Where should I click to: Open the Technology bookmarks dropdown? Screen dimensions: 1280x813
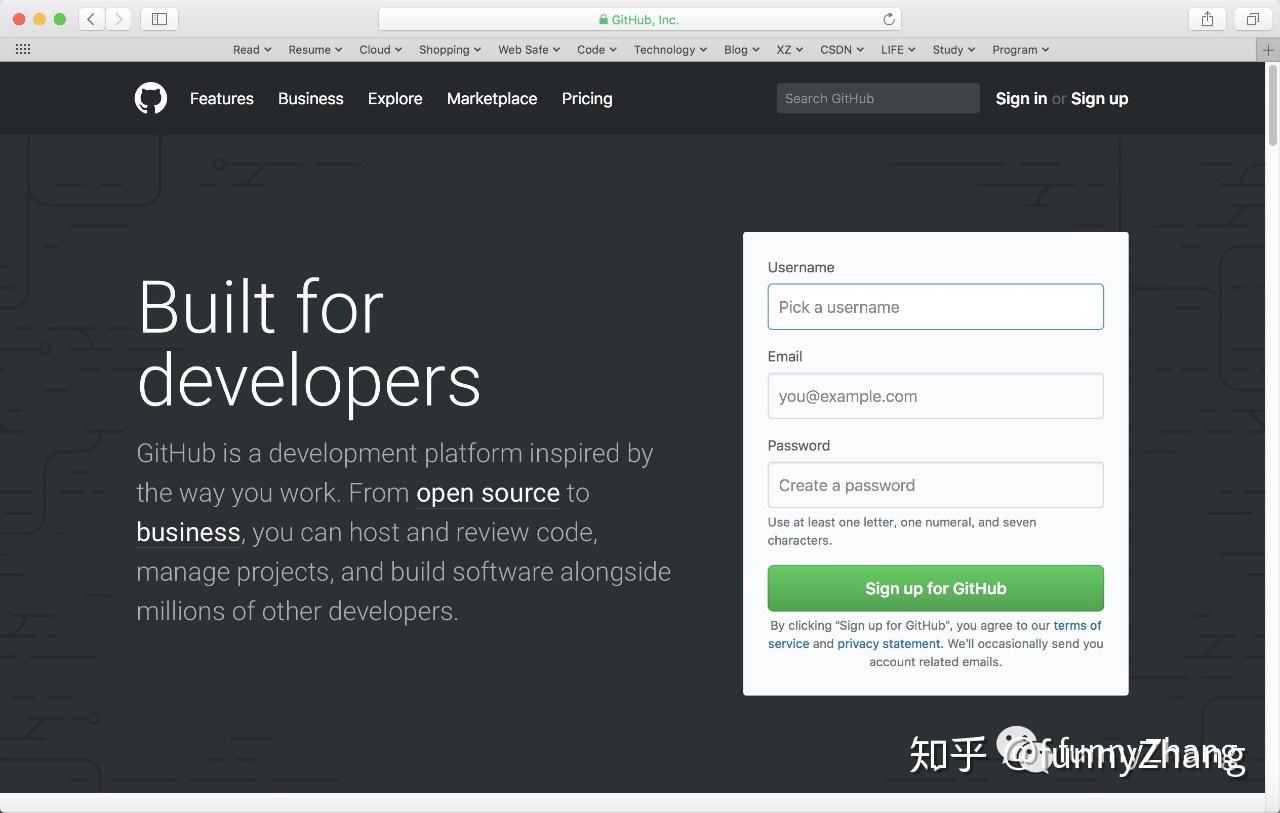[669, 49]
